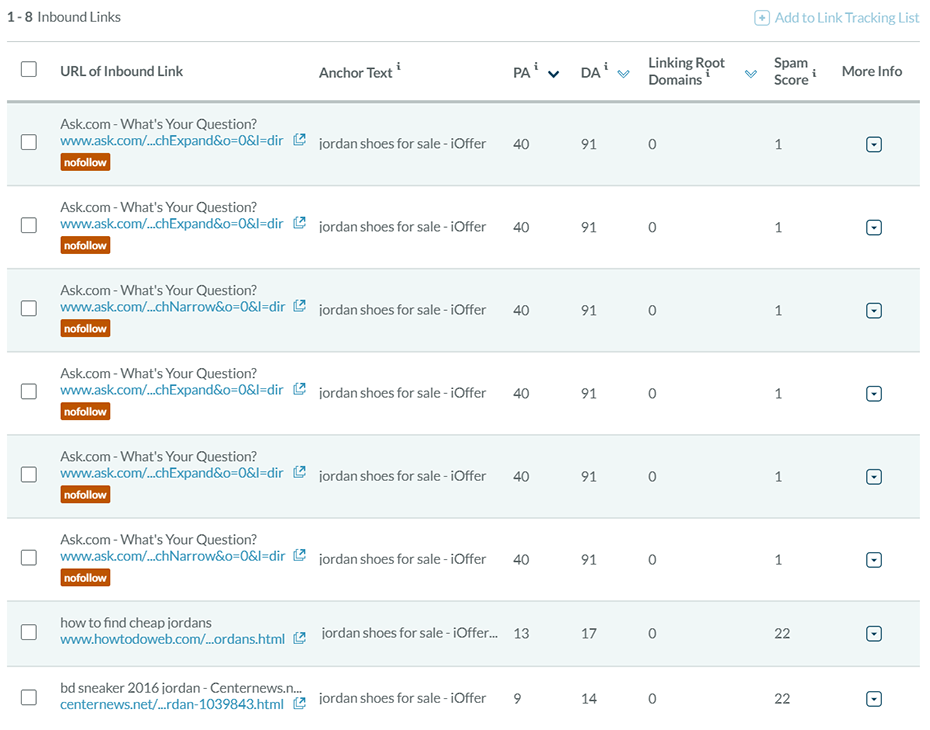Image resolution: width=930 pixels, height=730 pixels.
Task: Click Add to Link Tracking List
Action: point(846,18)
